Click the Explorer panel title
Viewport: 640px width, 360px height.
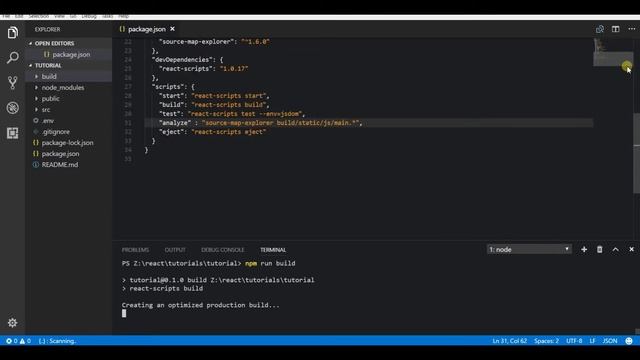click(x=47, y=29)
